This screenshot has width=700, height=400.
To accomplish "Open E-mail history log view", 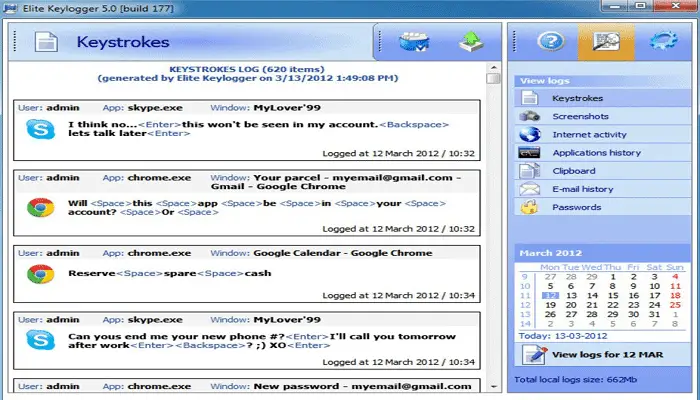I will [x=603, y=189].
